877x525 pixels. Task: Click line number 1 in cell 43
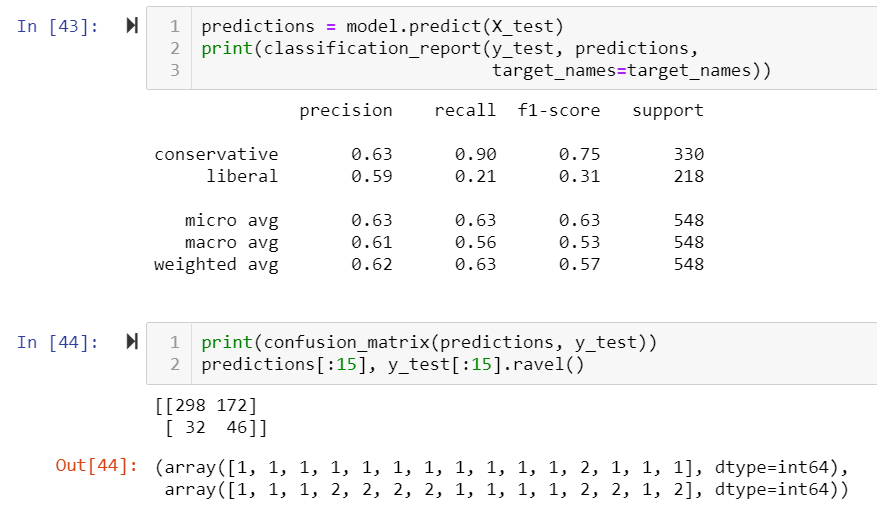pos(175,26)
